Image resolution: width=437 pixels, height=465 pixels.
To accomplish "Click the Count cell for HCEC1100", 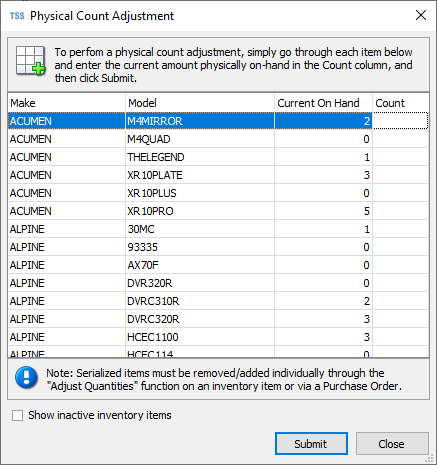I will pyautogui.click(x=401, y=337).
